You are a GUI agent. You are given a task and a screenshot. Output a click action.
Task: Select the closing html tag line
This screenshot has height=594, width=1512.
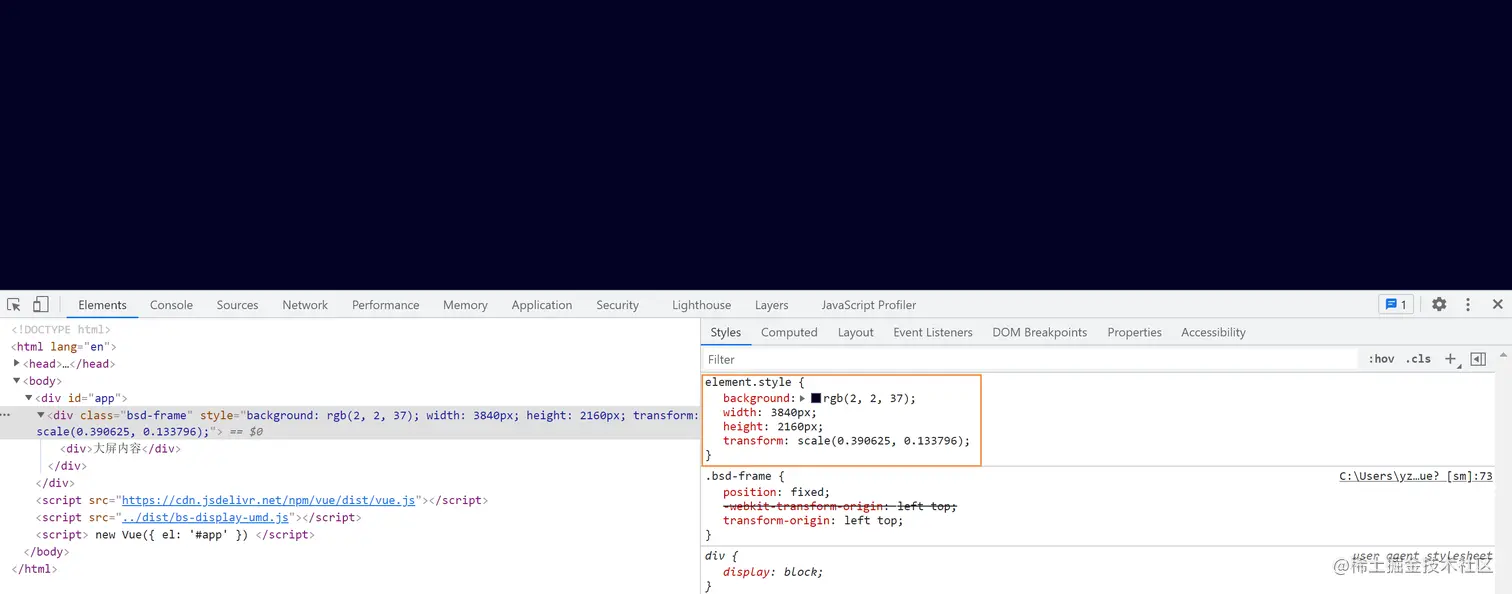tap(34, 568)
